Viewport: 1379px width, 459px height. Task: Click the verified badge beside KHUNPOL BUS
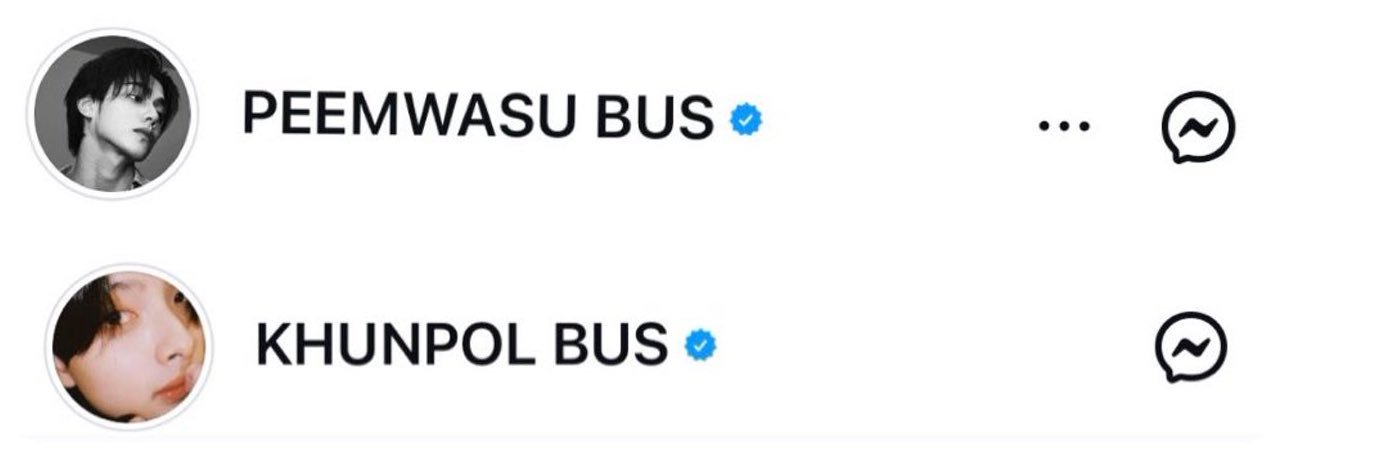(700, 345)
